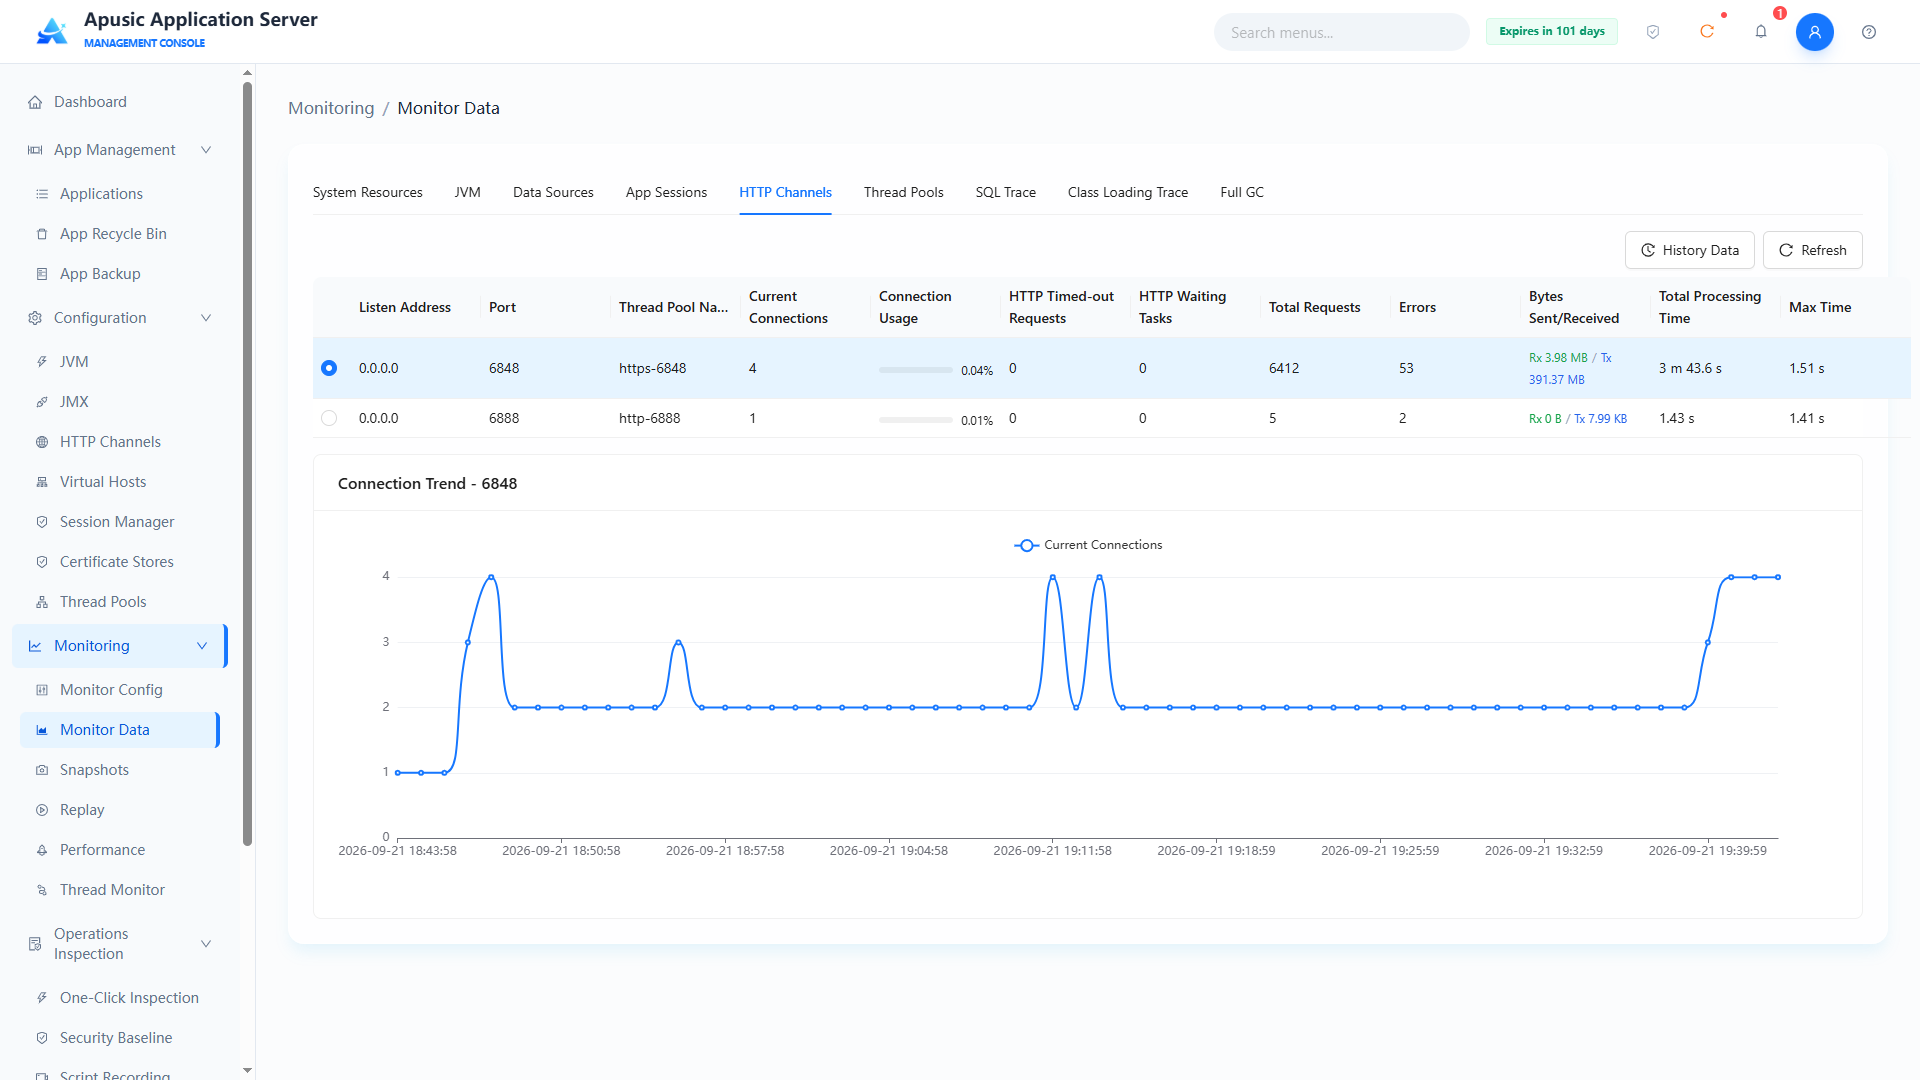Open the Applications sidebar item
The height and width of the screenshot is (1080, 1920).
click(x=120, y=194)
